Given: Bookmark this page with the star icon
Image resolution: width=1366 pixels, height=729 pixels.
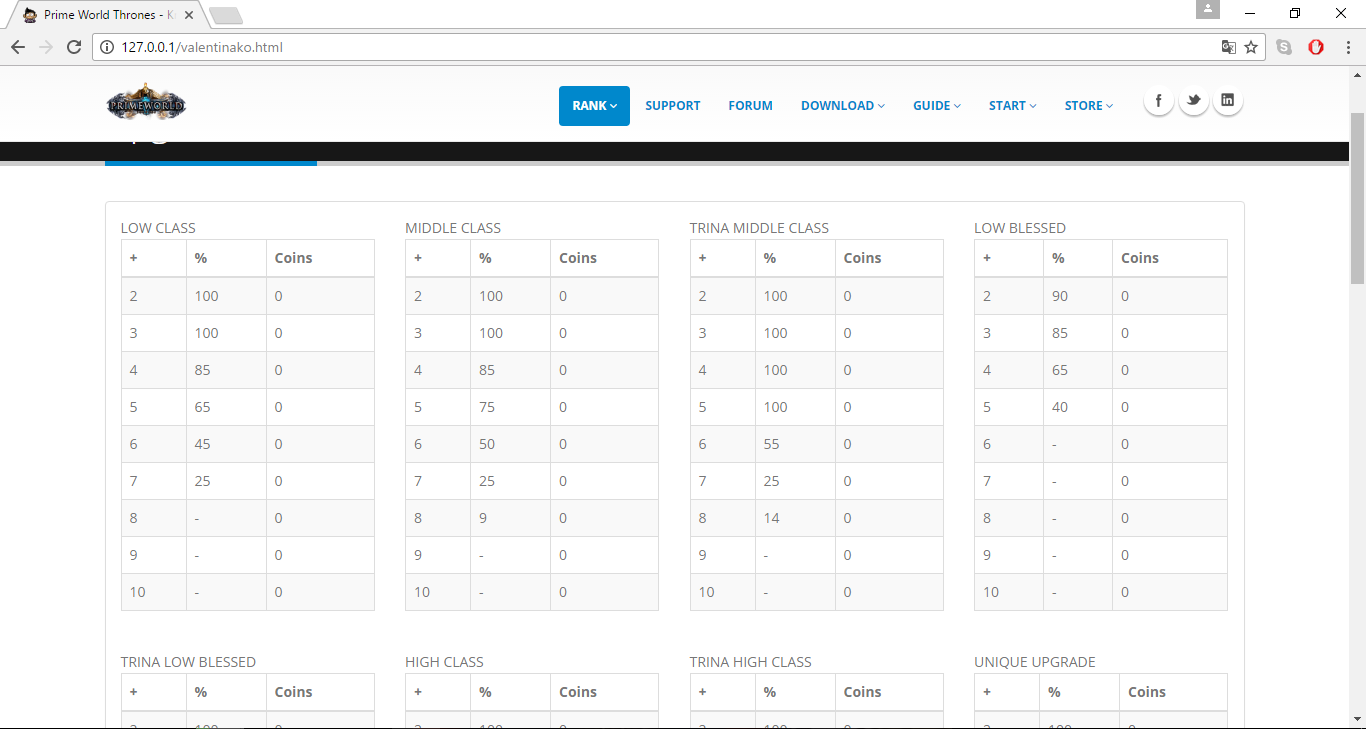Looking at the screenshot, I should click(x=1251, y=47).
